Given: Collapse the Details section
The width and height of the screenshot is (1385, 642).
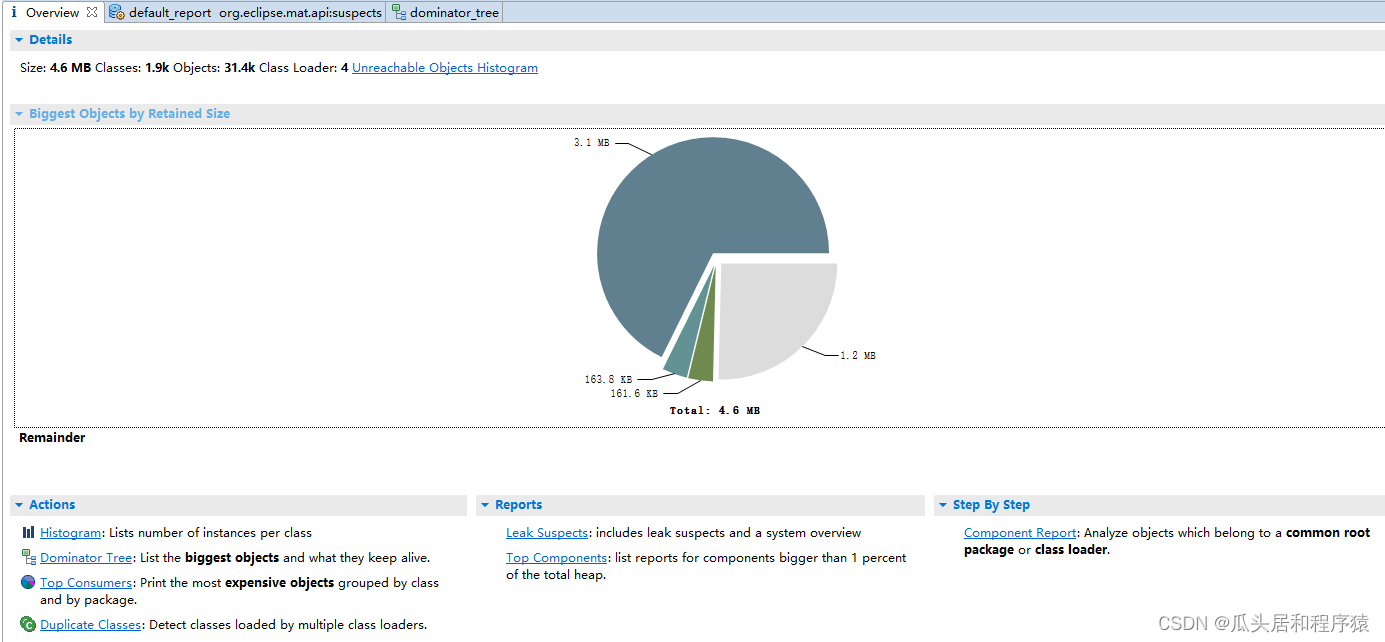Looking at the screenshot, I should click(x=19, y=40).
